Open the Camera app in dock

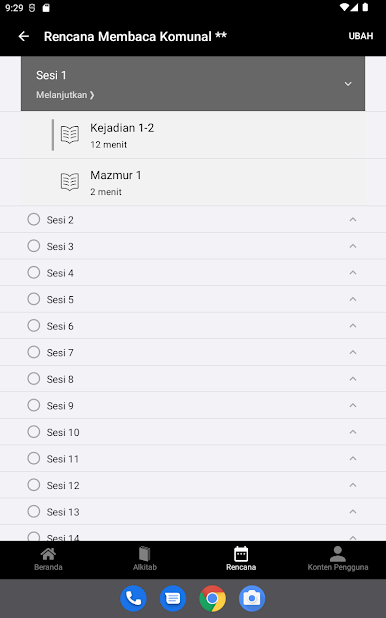pos(252,598)
